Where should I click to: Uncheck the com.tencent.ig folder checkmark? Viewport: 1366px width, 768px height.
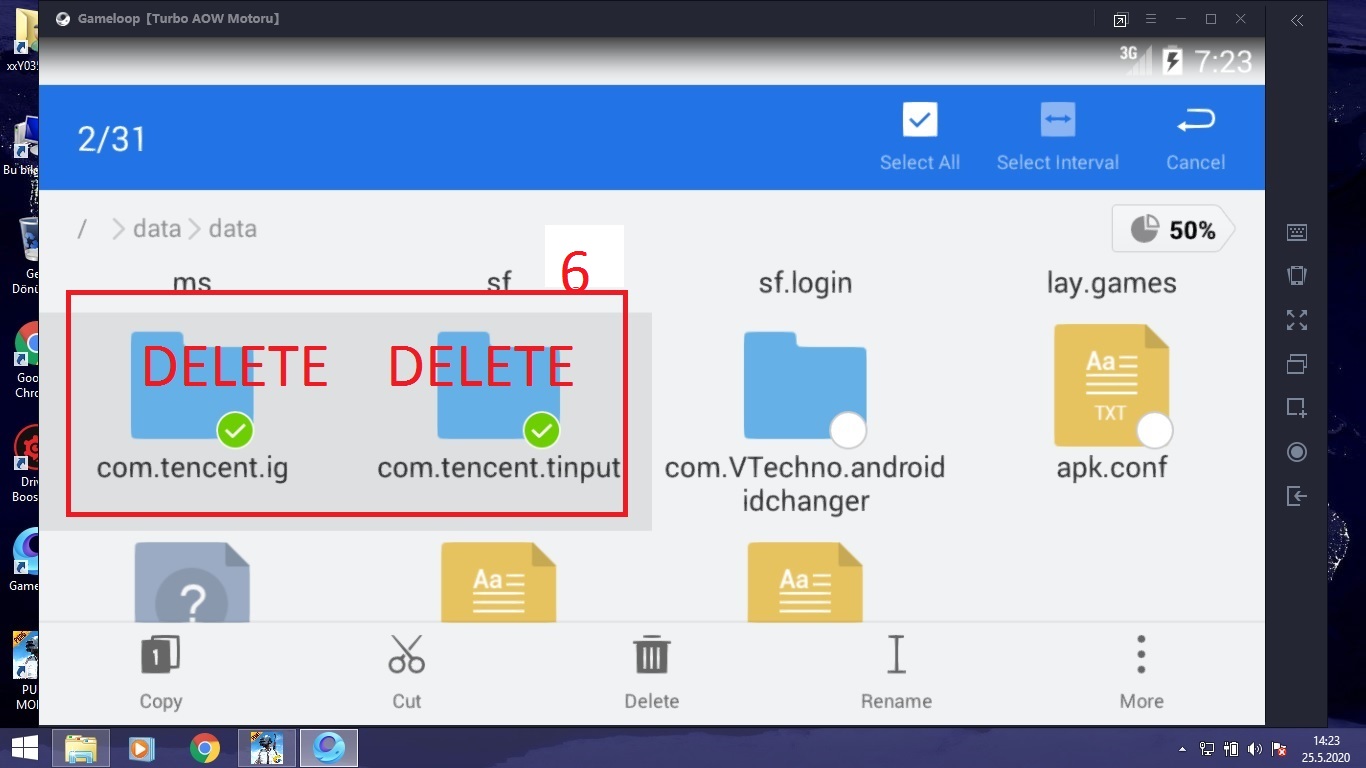235,431
